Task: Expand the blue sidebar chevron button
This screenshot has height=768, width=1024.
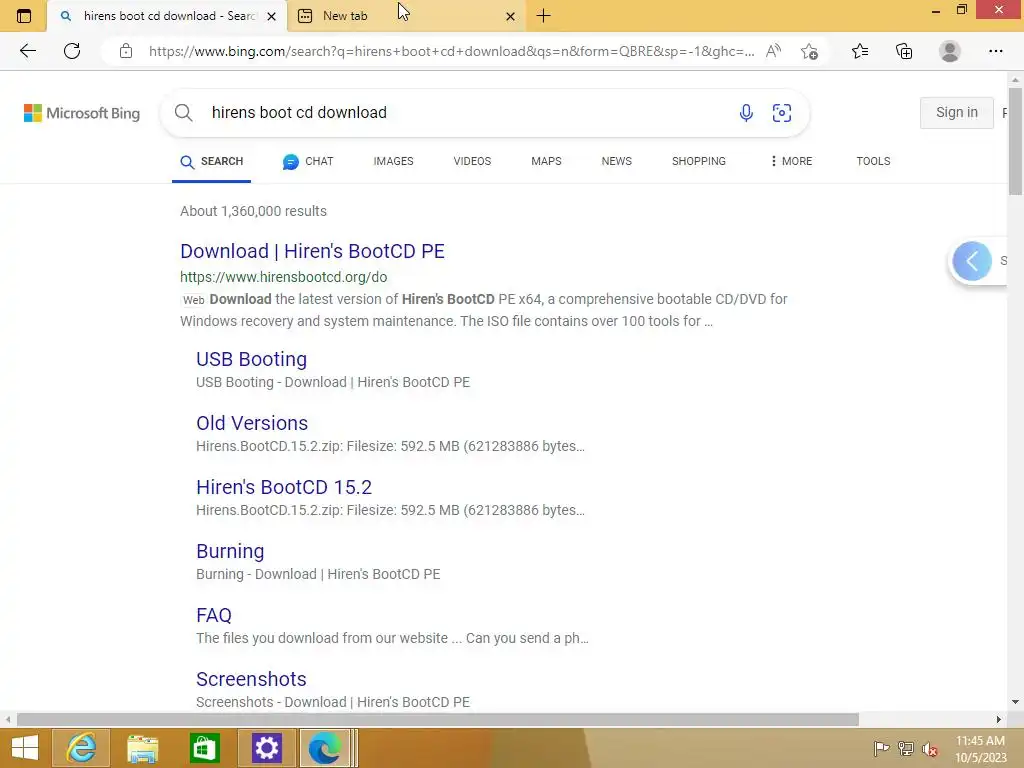Action: 972,261
